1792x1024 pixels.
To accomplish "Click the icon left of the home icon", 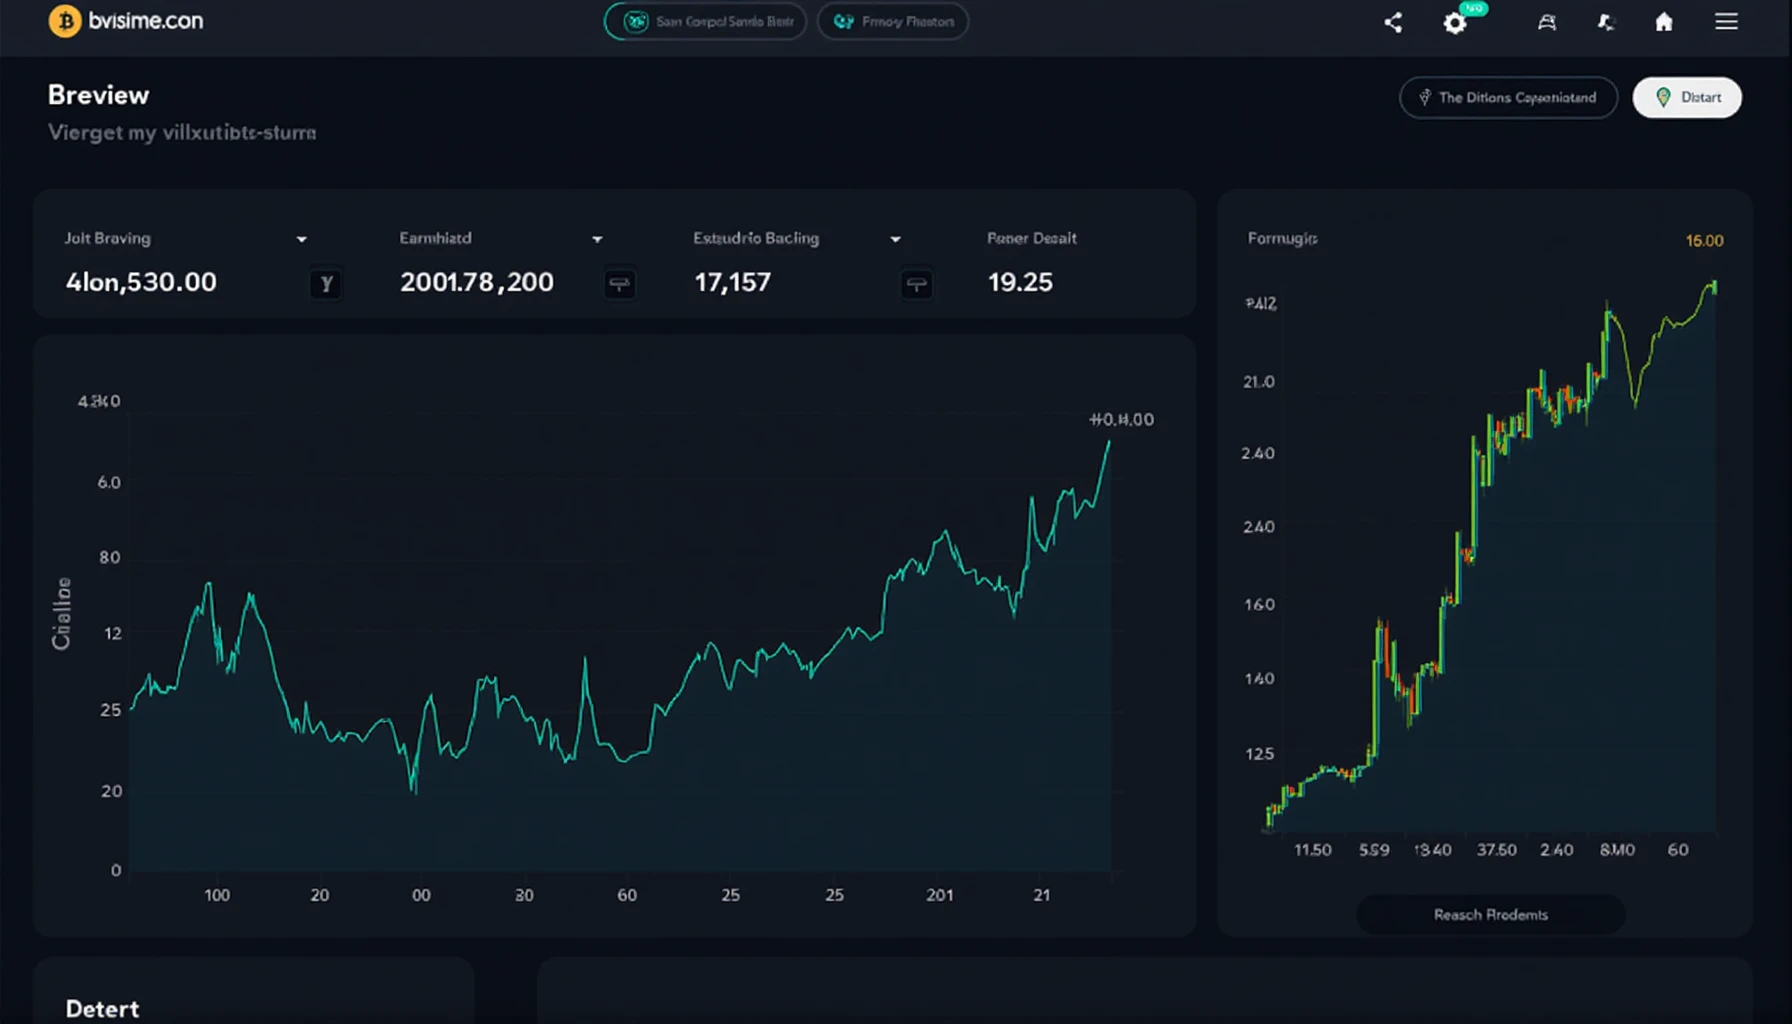I will click(x=1606, y=22).
